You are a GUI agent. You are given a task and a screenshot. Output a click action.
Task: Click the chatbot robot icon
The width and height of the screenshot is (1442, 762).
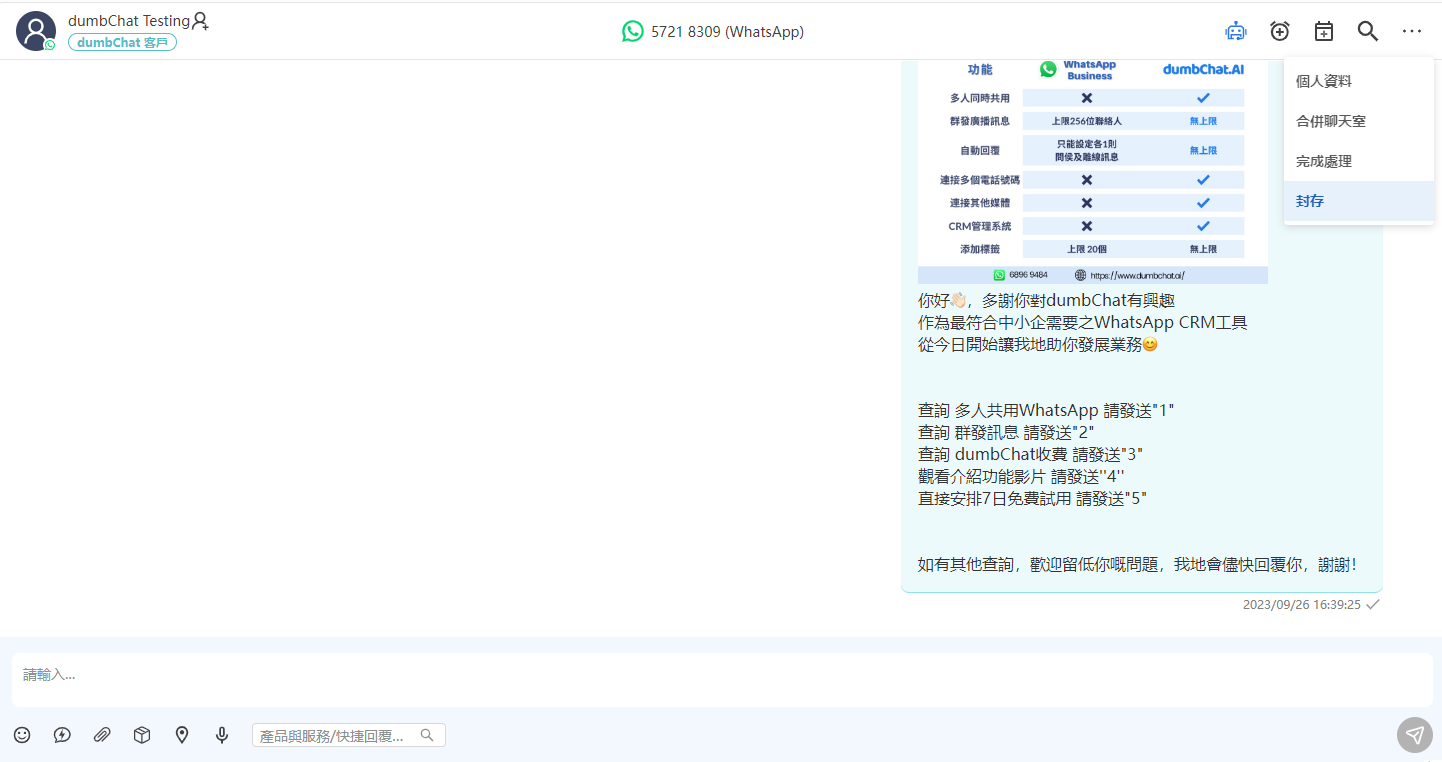point(1236,31)
